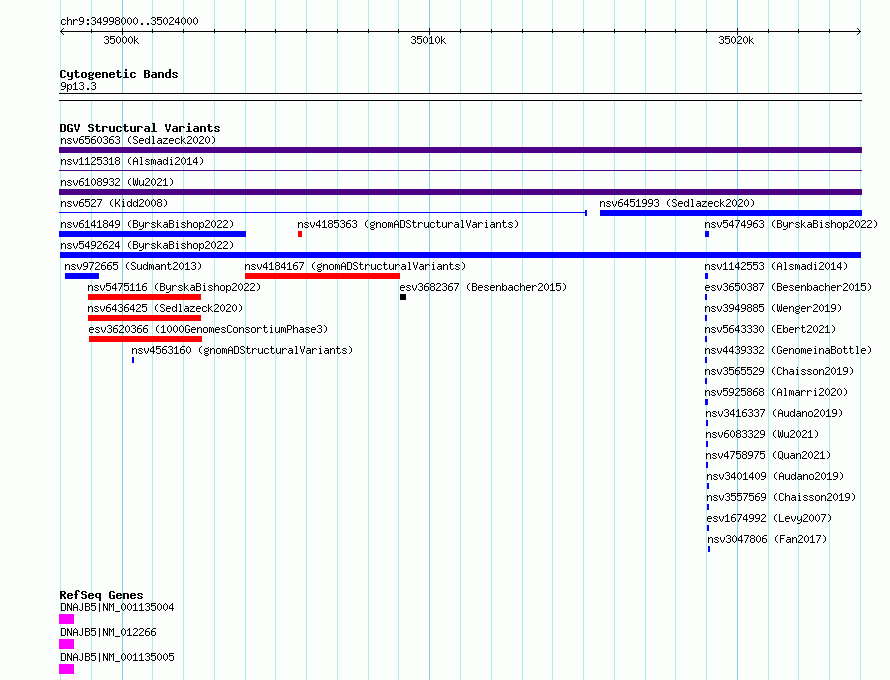
Task: Click the 35020k ruler position label
Action: coord(736,40)
